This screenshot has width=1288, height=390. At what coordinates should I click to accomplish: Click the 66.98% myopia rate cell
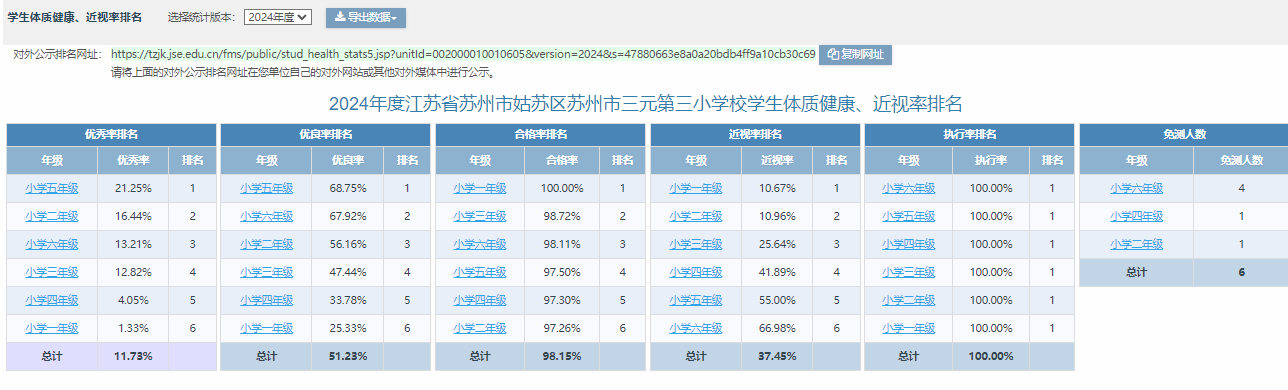776,328
